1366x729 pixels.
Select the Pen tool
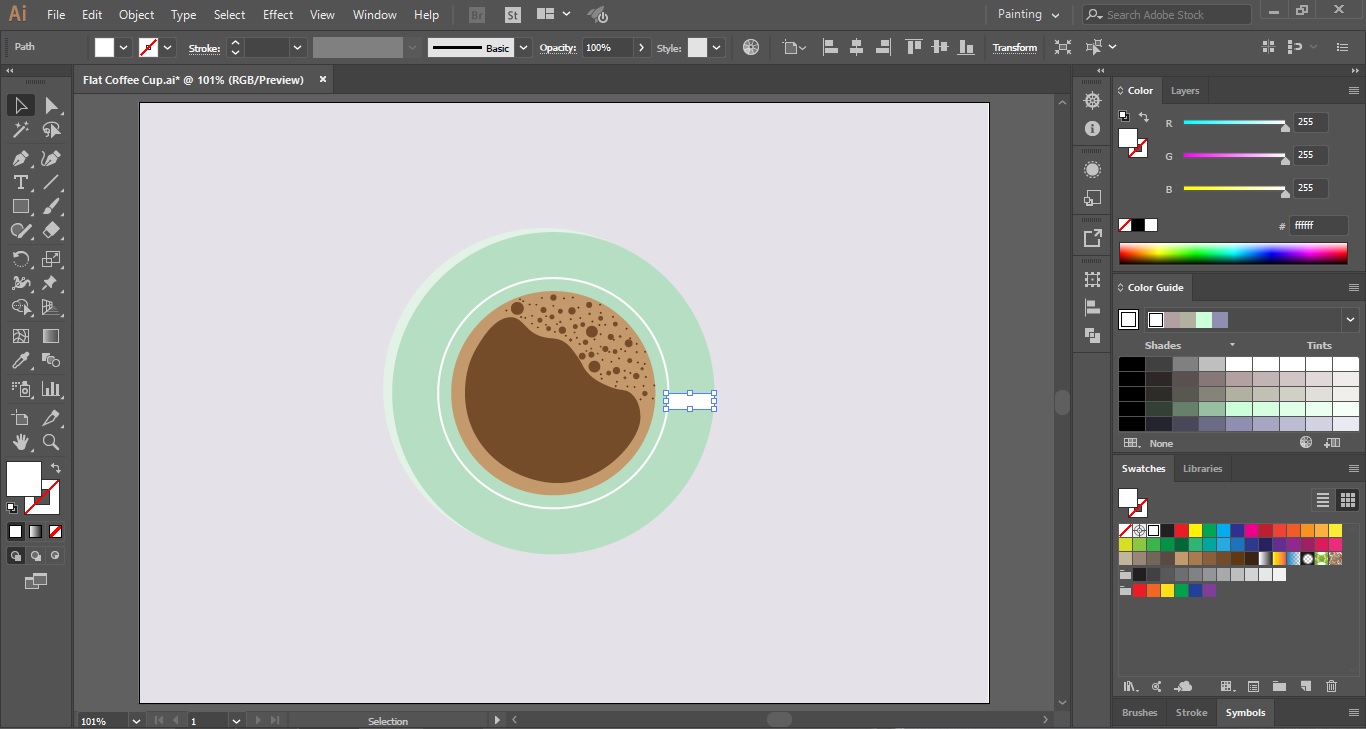20,158
